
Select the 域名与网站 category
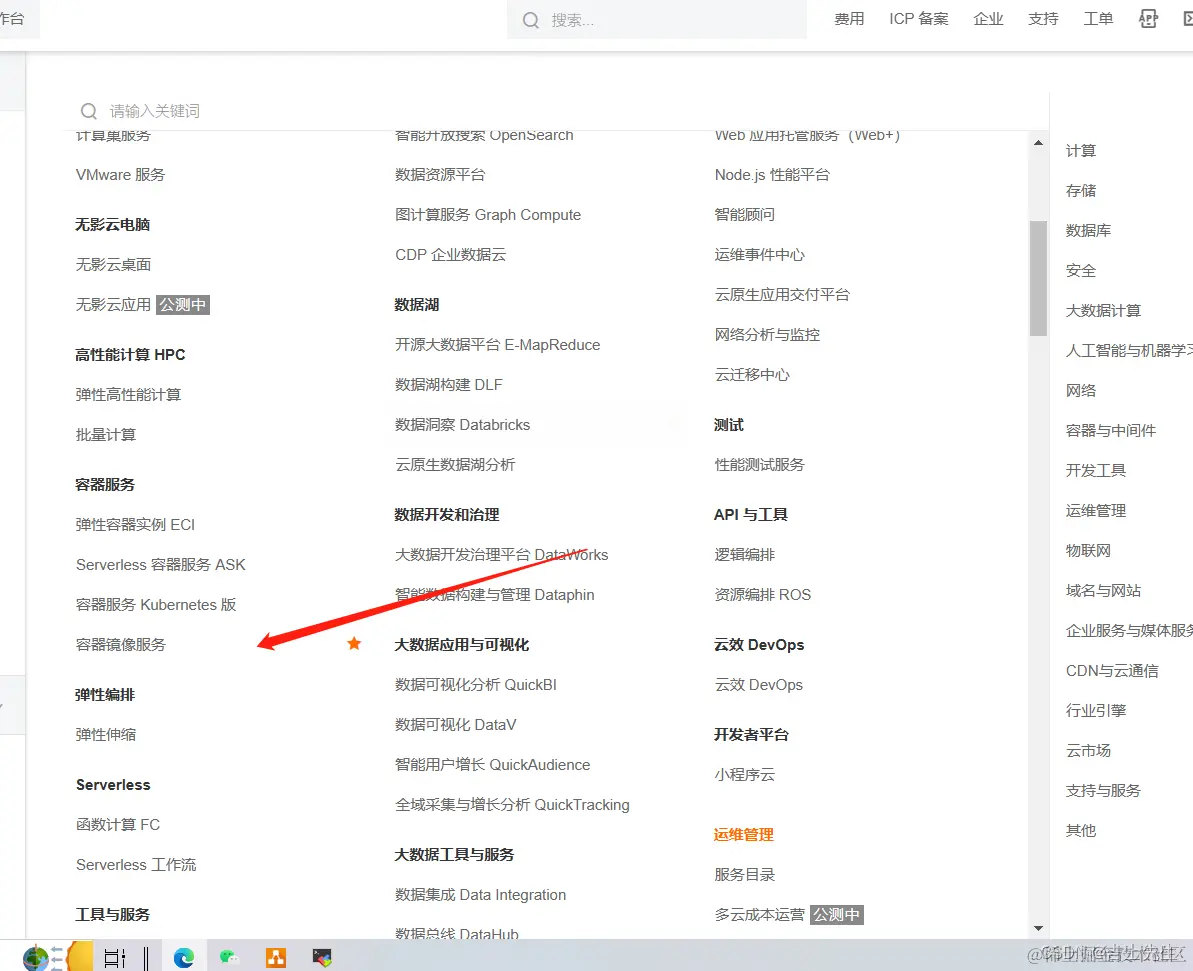click(x=1104, y=591)
